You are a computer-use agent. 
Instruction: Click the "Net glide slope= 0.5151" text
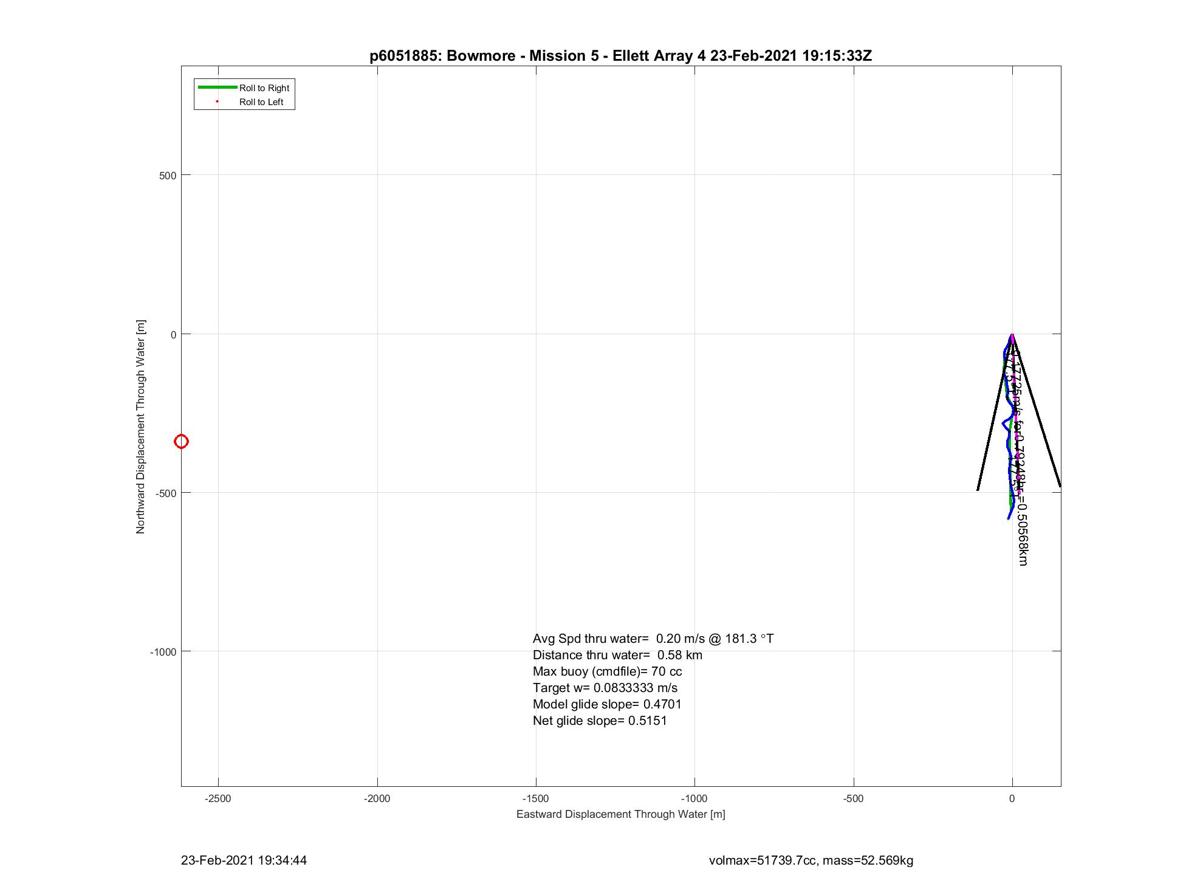pyautogui.click(x=599, y=720)
